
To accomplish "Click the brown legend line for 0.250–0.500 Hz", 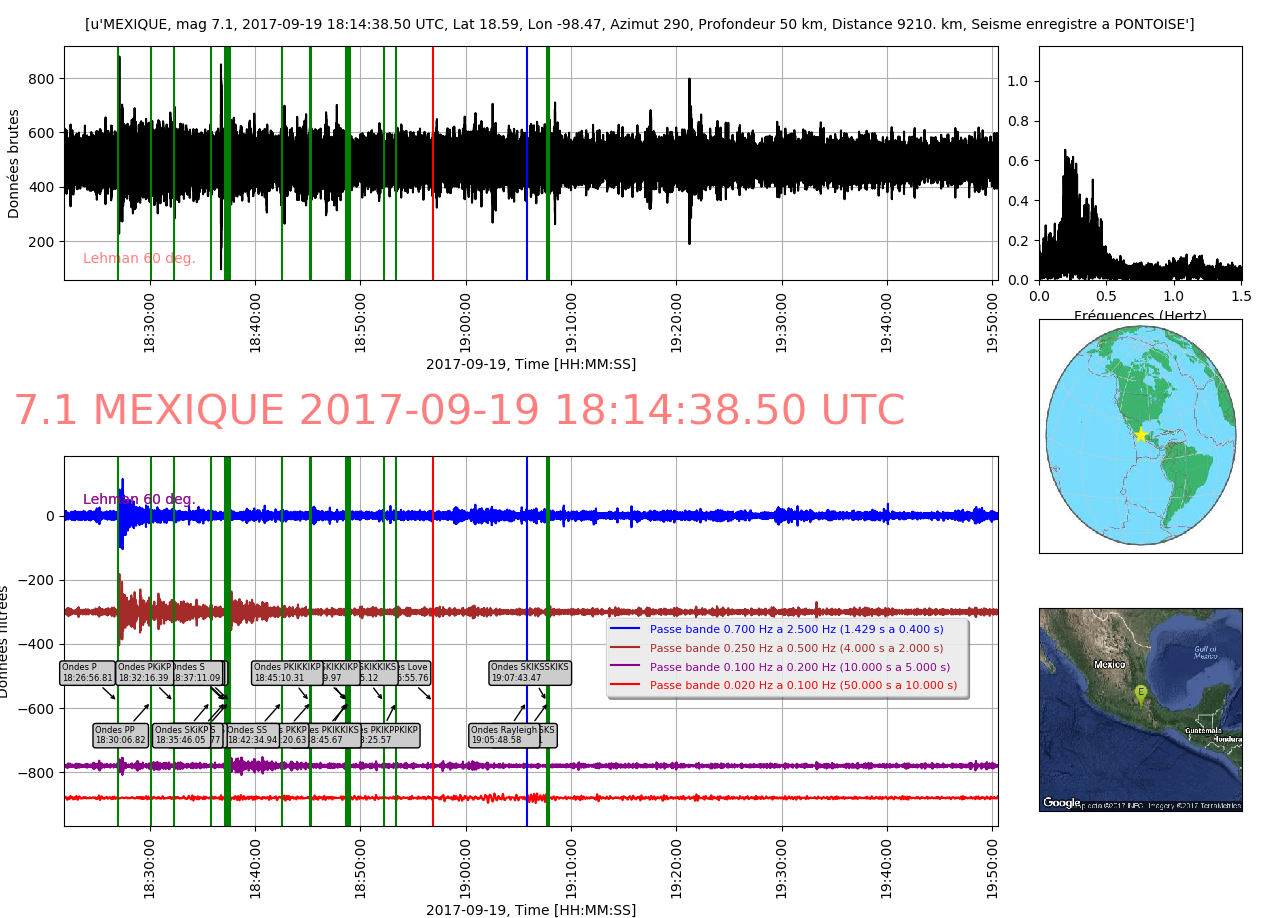I will click(625, 648).
